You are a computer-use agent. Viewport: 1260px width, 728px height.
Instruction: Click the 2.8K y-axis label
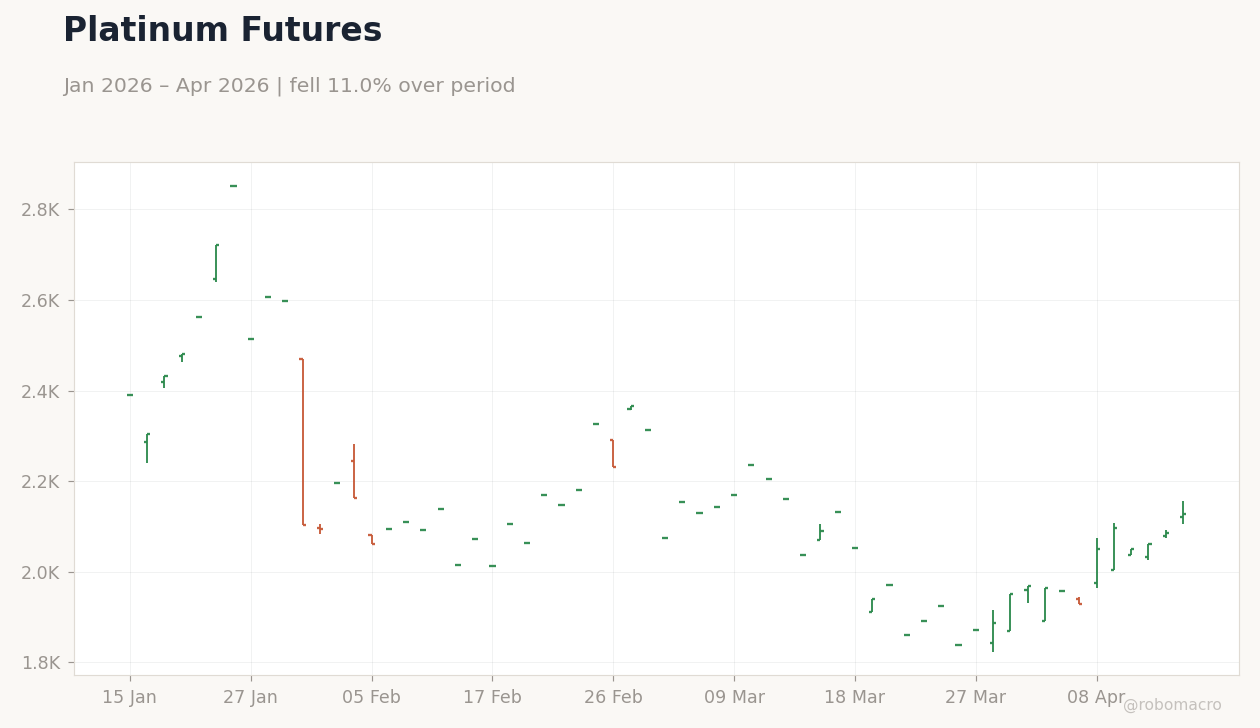pyautogui.click(x=40, y=210)
